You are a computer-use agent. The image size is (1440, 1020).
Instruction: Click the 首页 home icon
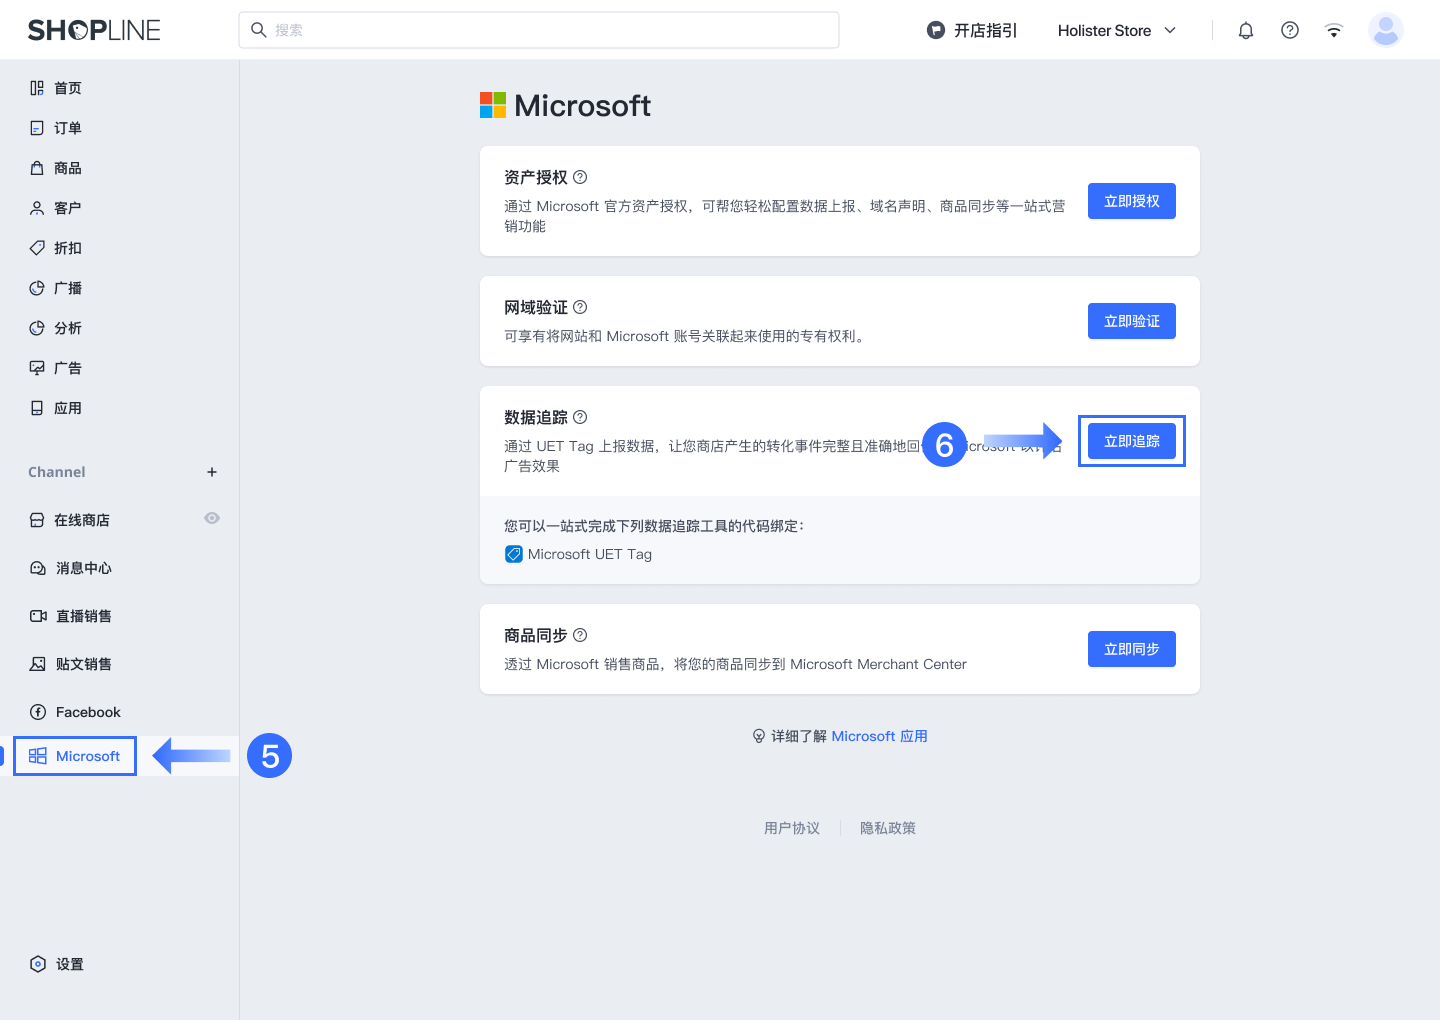tap(37, 88)
